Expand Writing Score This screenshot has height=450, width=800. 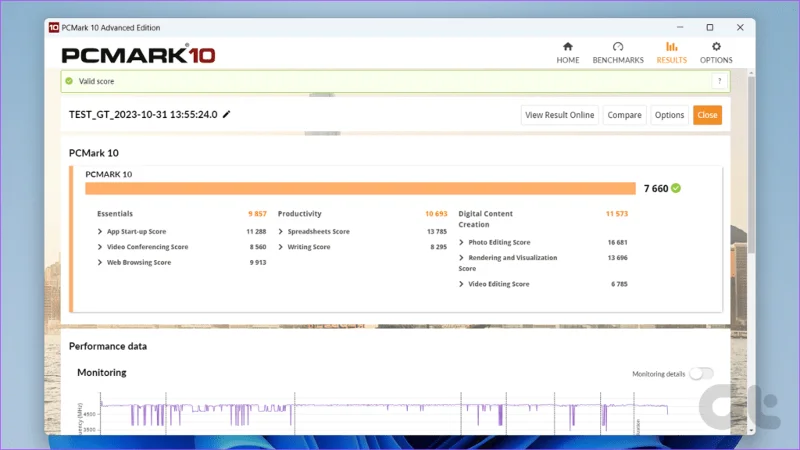[x=280, y=247]
